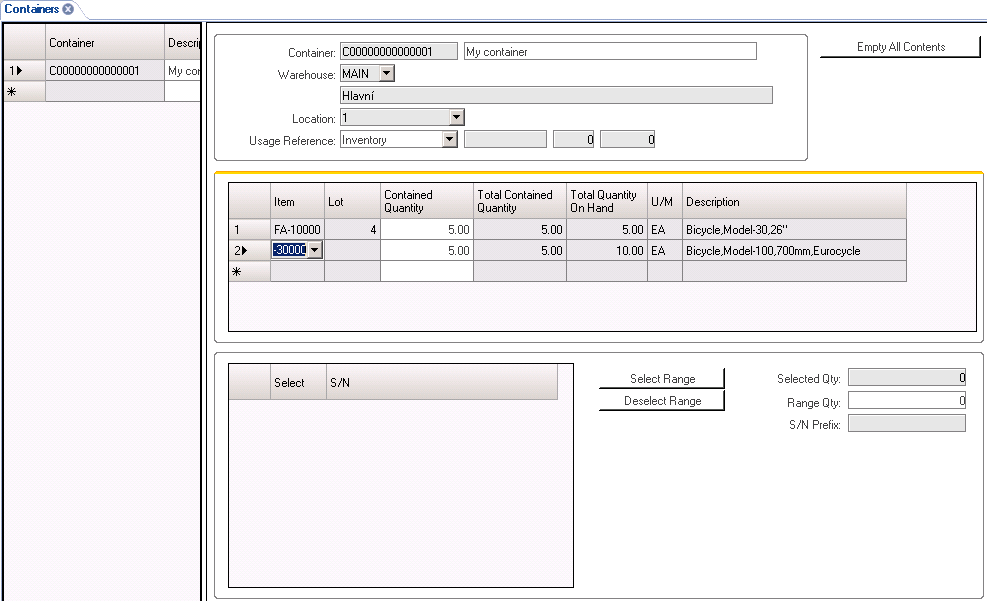Click the Deselect Range button

click(x=662, y=401)
